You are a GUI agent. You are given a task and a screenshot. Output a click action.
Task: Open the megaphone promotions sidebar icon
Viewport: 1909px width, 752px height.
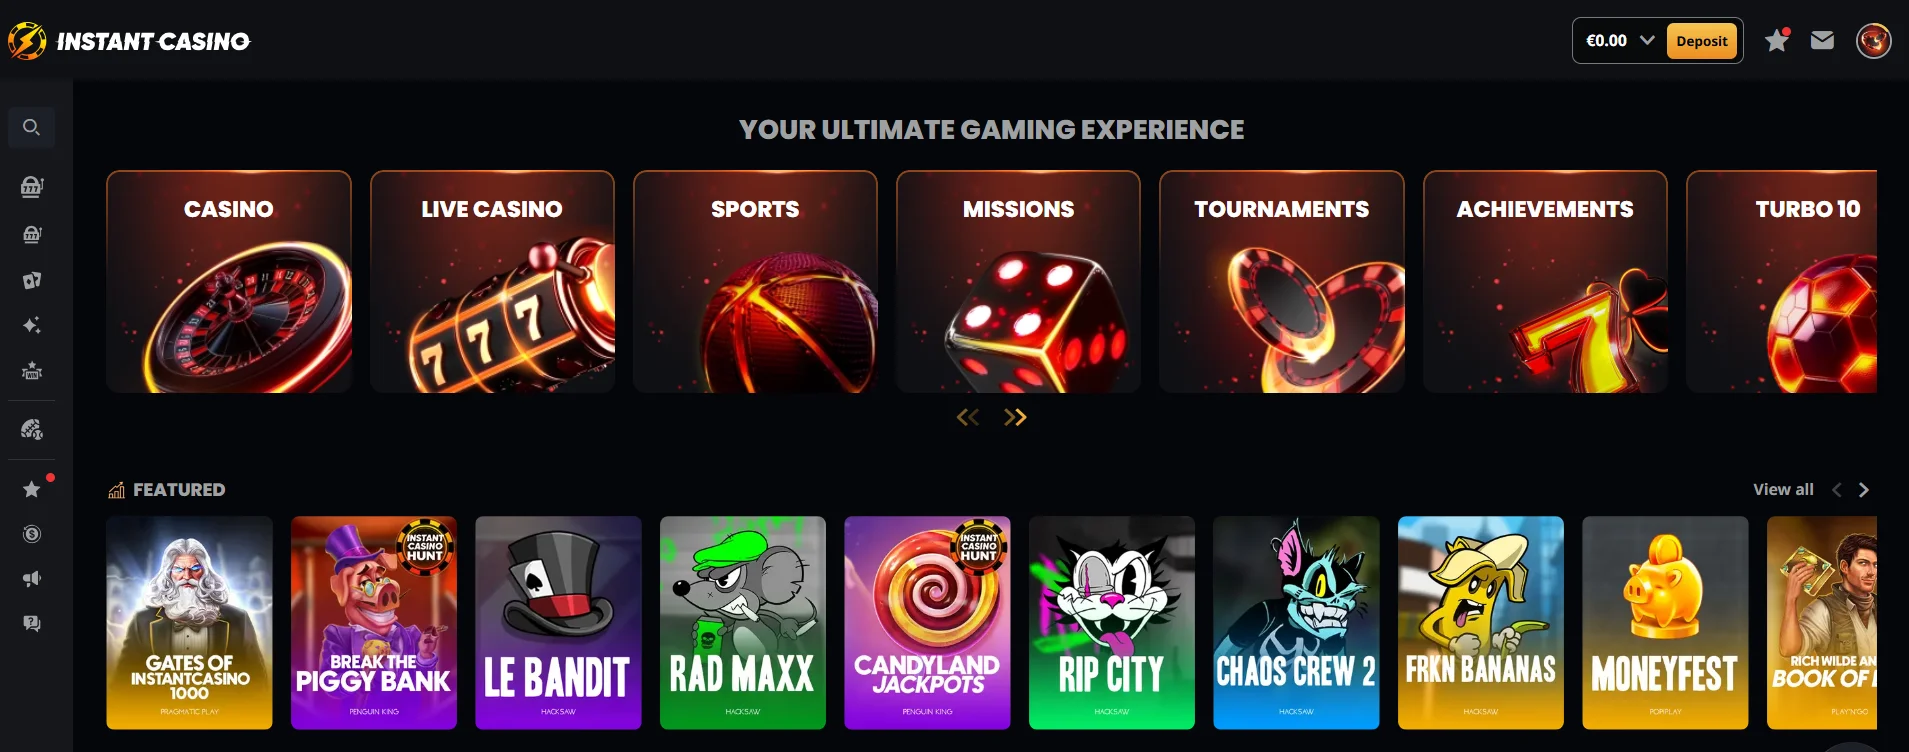tap(32, 579)
